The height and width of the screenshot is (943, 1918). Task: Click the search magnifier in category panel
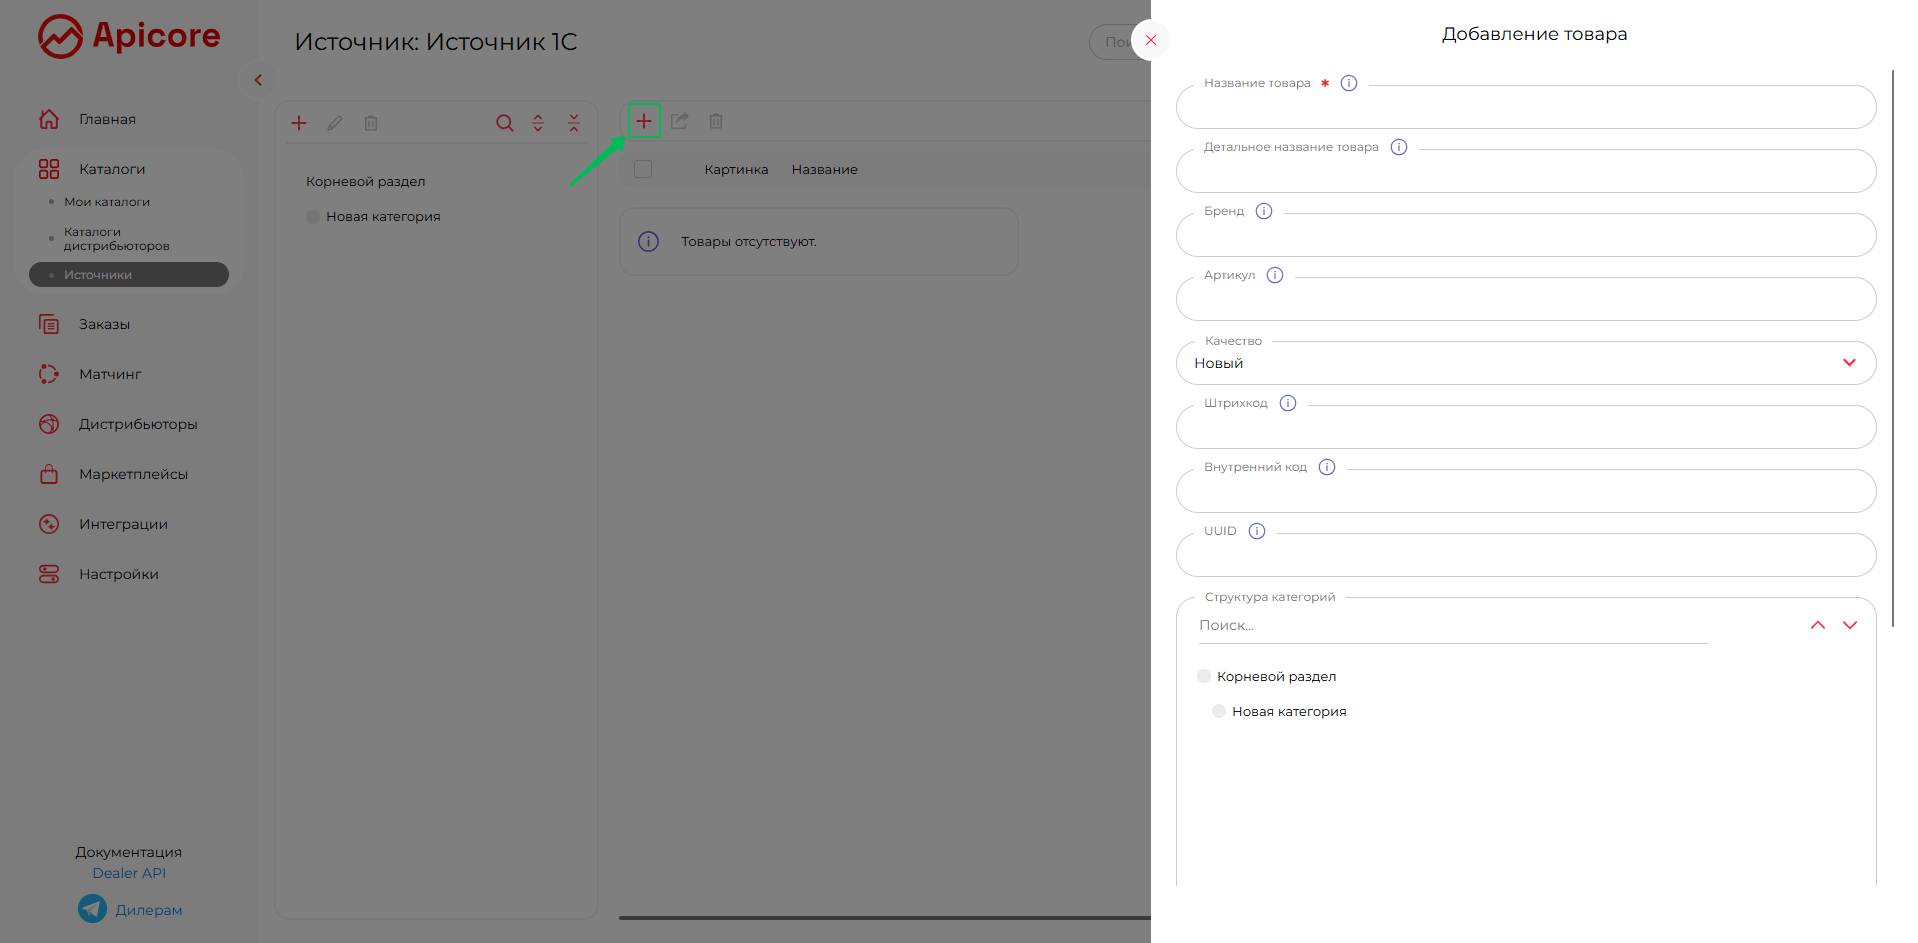click(504, 123)
